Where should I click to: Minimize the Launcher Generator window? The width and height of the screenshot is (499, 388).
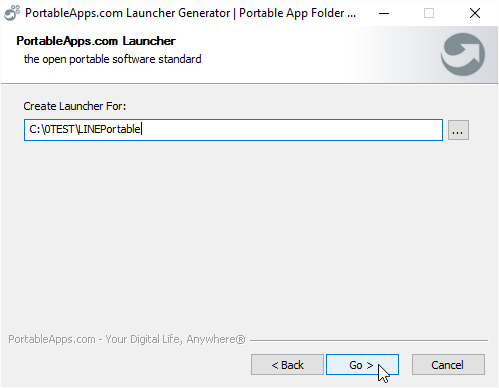click(x=384, y=13)
